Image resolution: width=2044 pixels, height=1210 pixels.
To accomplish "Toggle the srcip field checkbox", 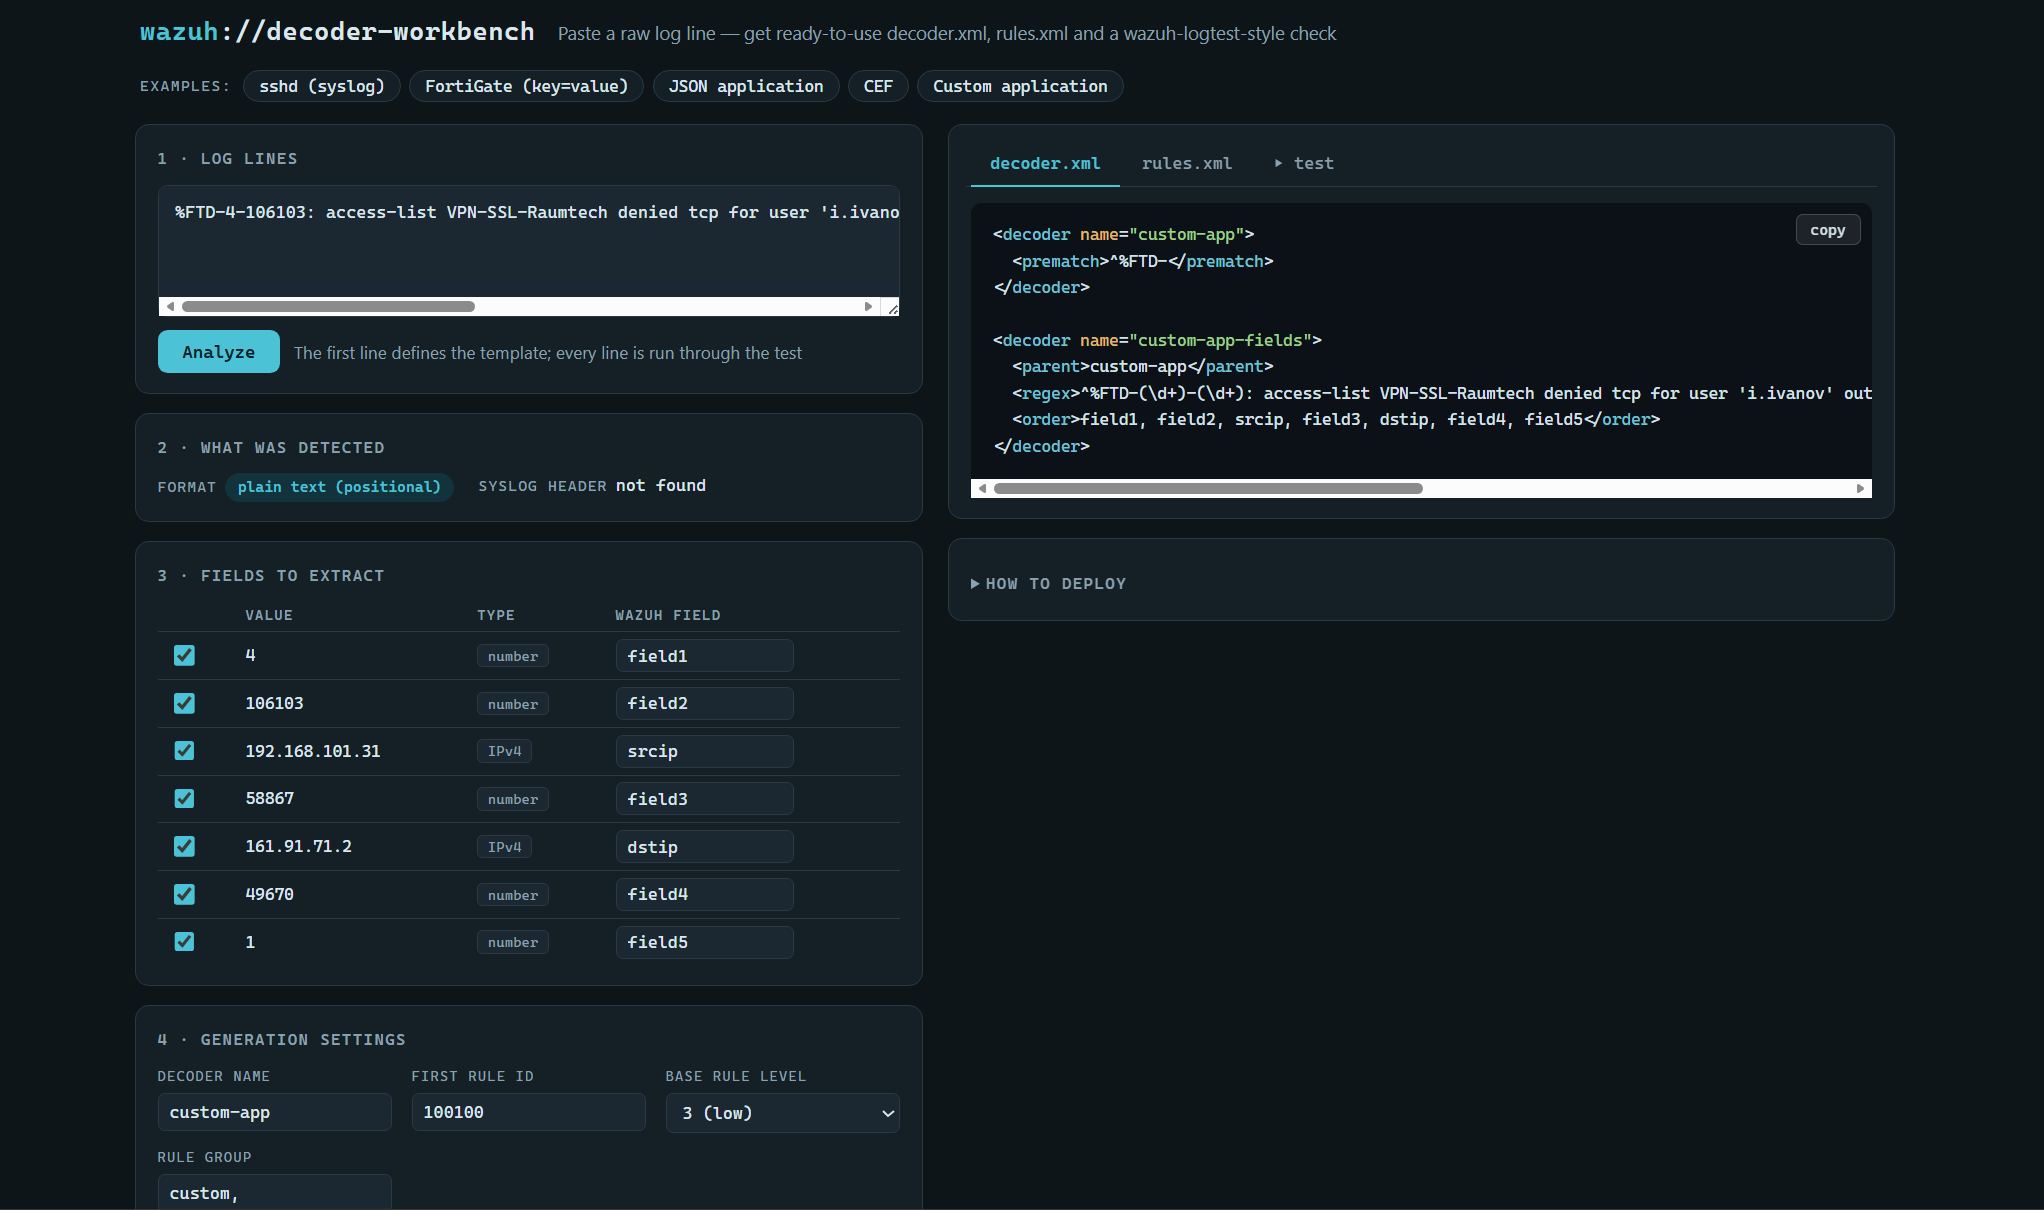I will [184, 751].
